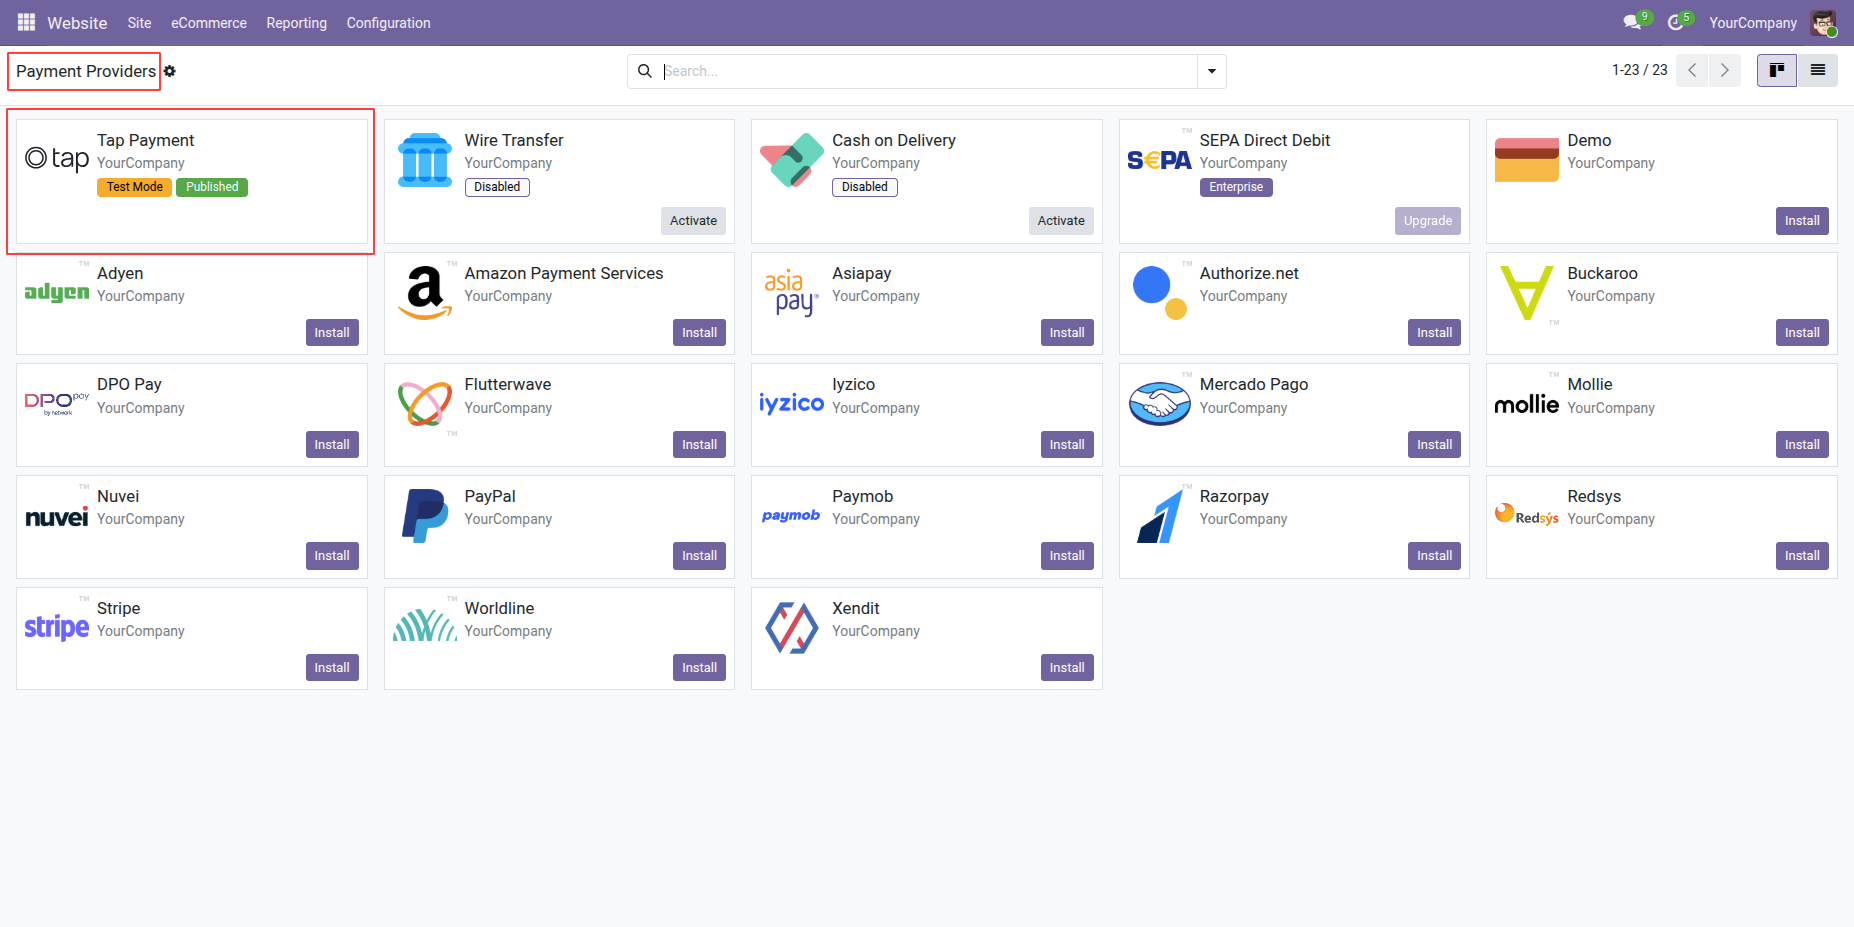The height and width of the screenshot is (927, 1854).
Task: Click the Amazon logo
Action: (x=425, y=292)
